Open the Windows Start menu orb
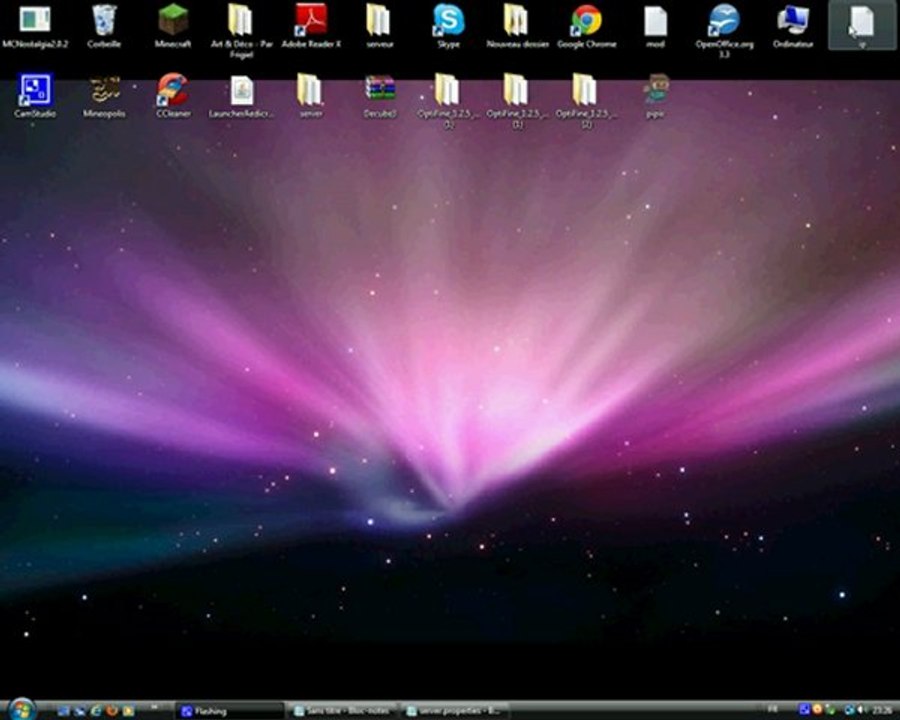 pos(21,710)
